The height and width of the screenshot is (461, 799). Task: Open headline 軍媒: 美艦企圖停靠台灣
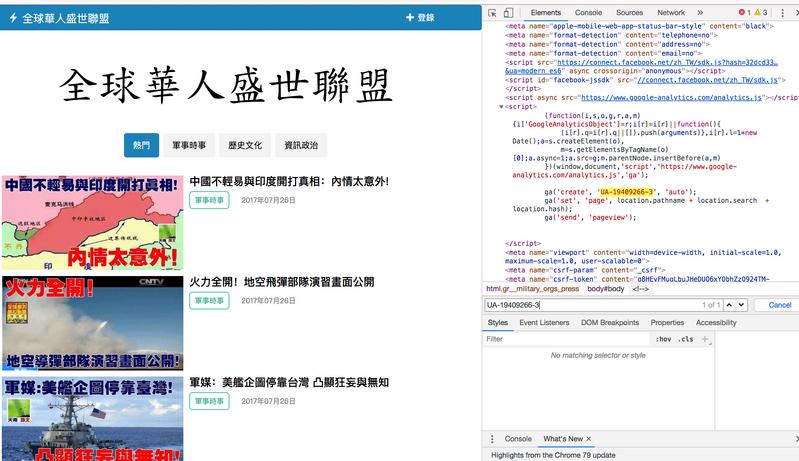[289, 383]
